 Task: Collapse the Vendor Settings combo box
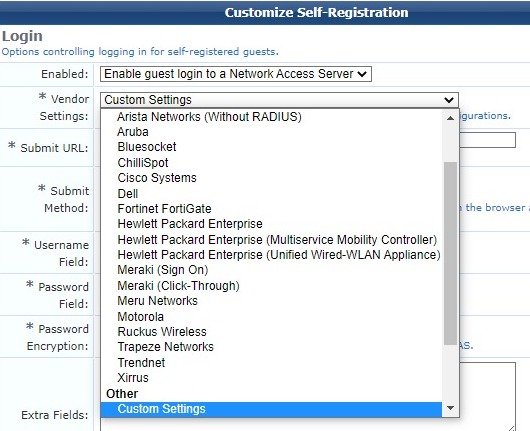[279, 100]
